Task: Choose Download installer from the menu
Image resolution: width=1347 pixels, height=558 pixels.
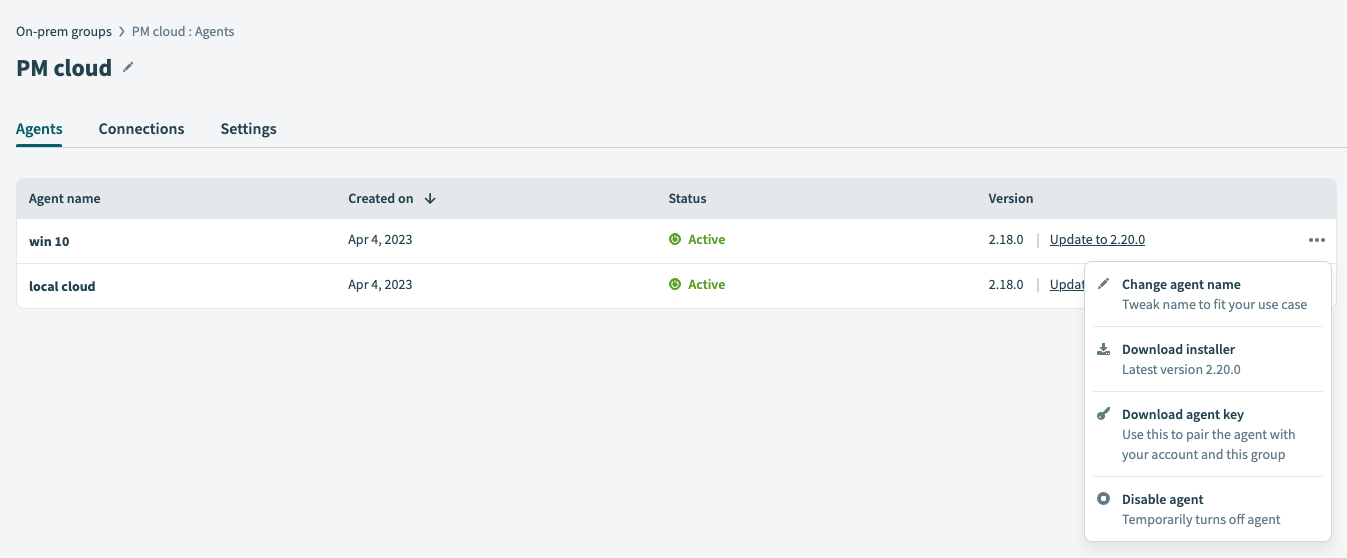Action: point(1178,350)
